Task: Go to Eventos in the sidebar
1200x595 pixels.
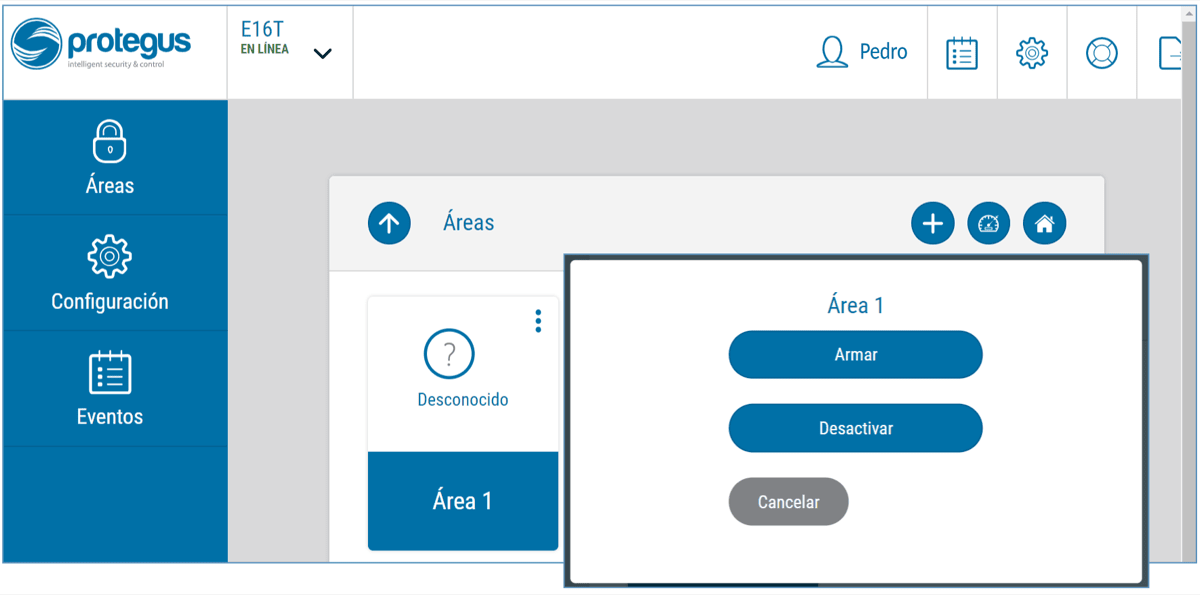Action: [110, 389]
